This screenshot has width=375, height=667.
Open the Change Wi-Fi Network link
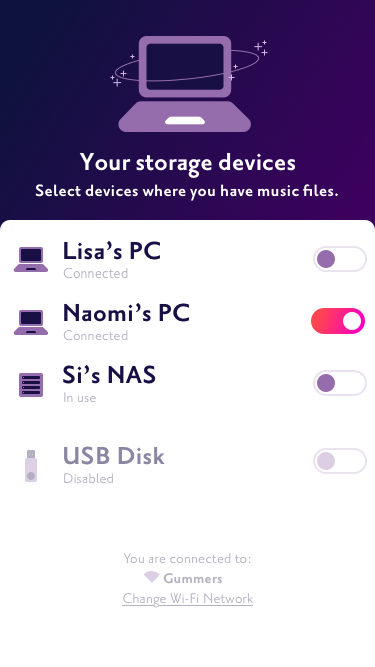click(x=188, y=599)
